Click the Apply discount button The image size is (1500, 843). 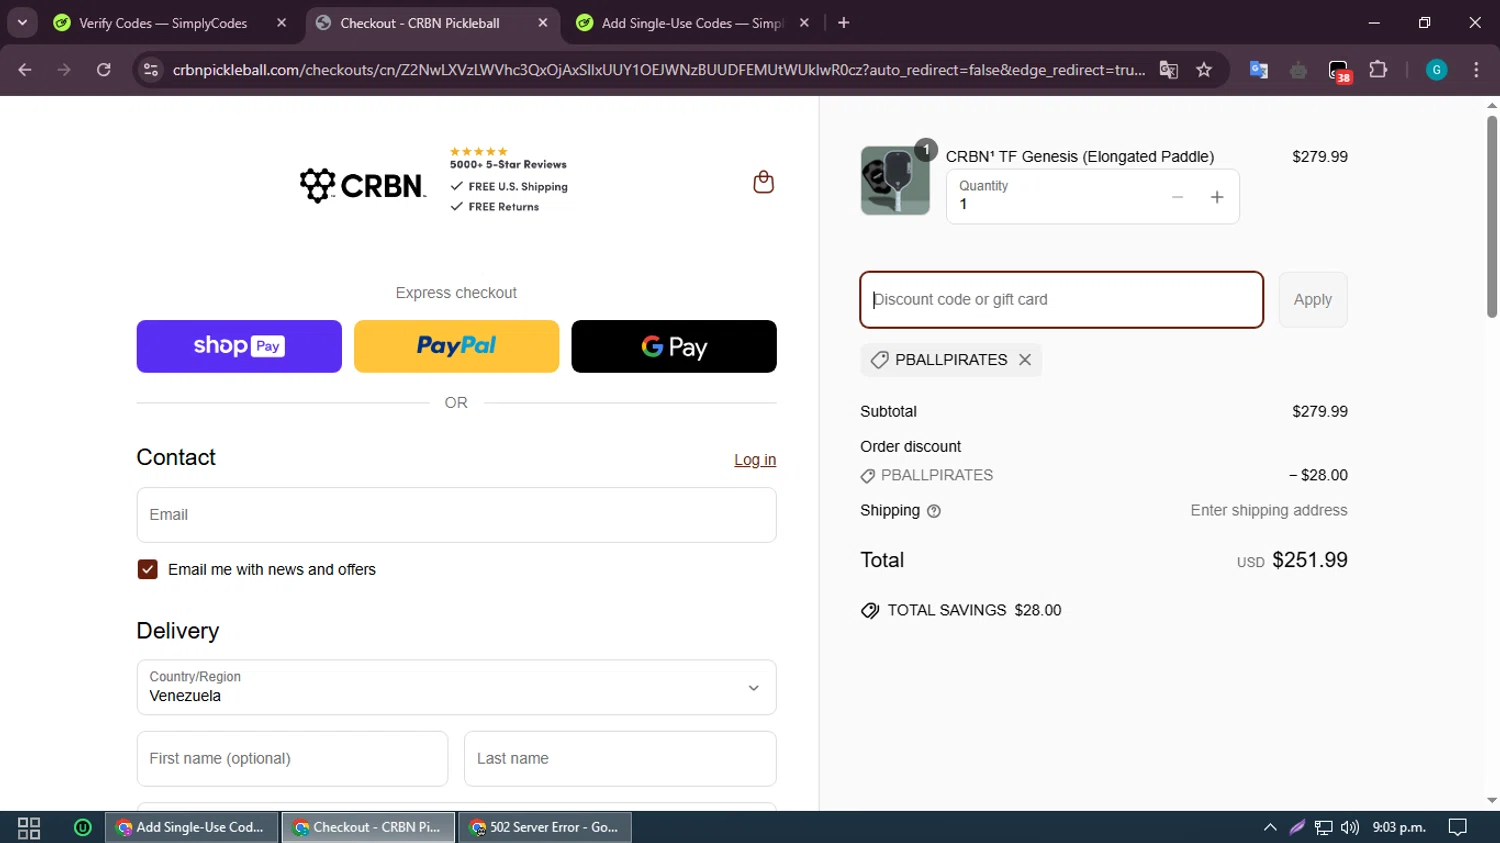tap(1313, 300)
